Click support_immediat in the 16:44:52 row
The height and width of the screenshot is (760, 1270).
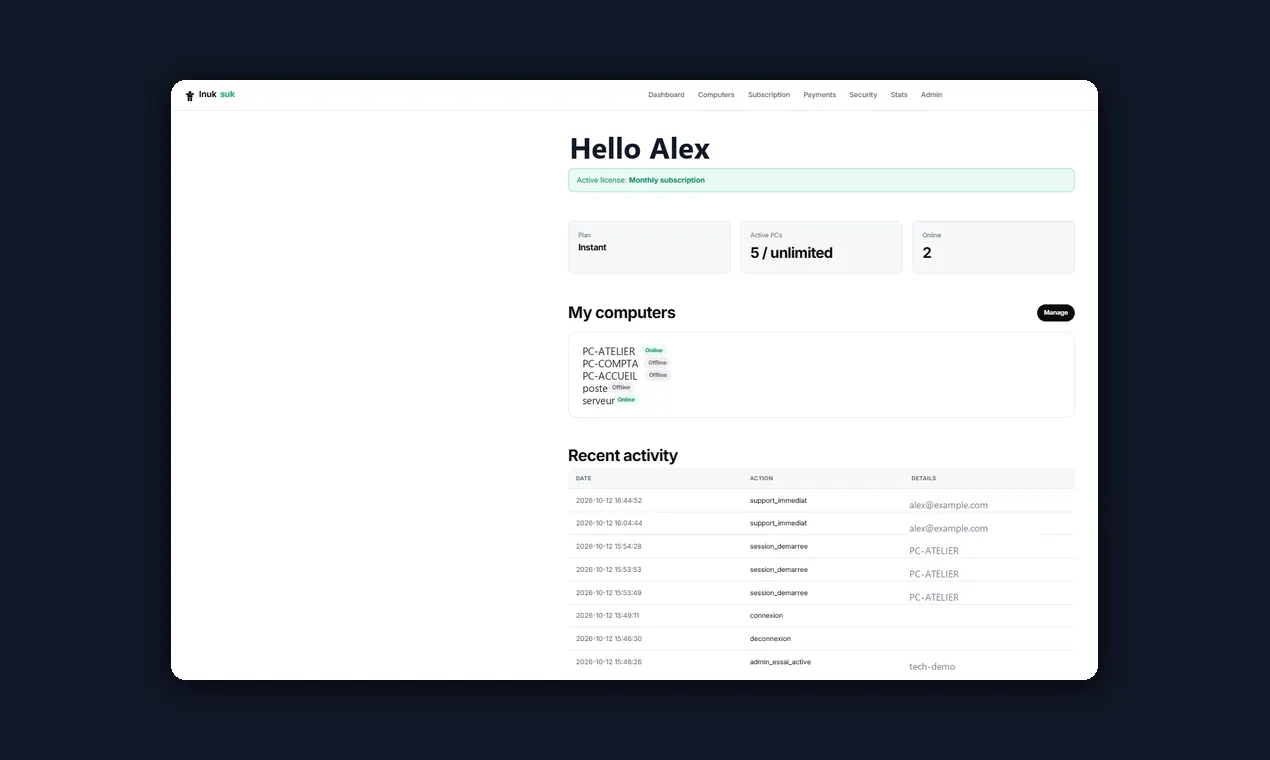[x=778, y=500]
